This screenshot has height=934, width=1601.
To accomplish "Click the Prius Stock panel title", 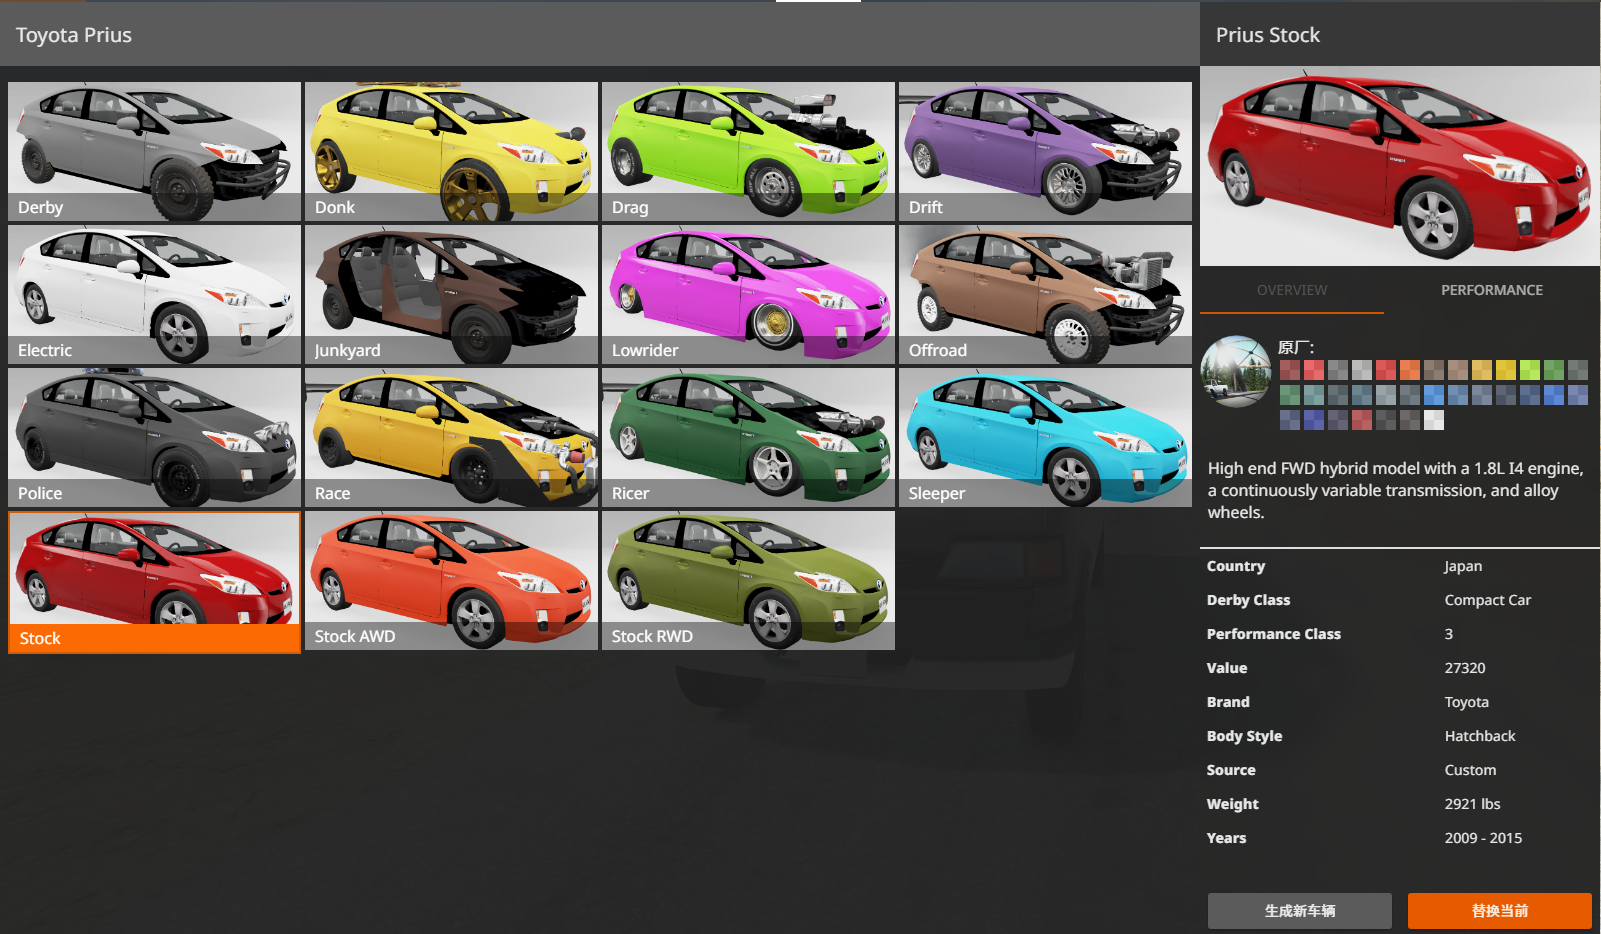I will pos(1268,35).
